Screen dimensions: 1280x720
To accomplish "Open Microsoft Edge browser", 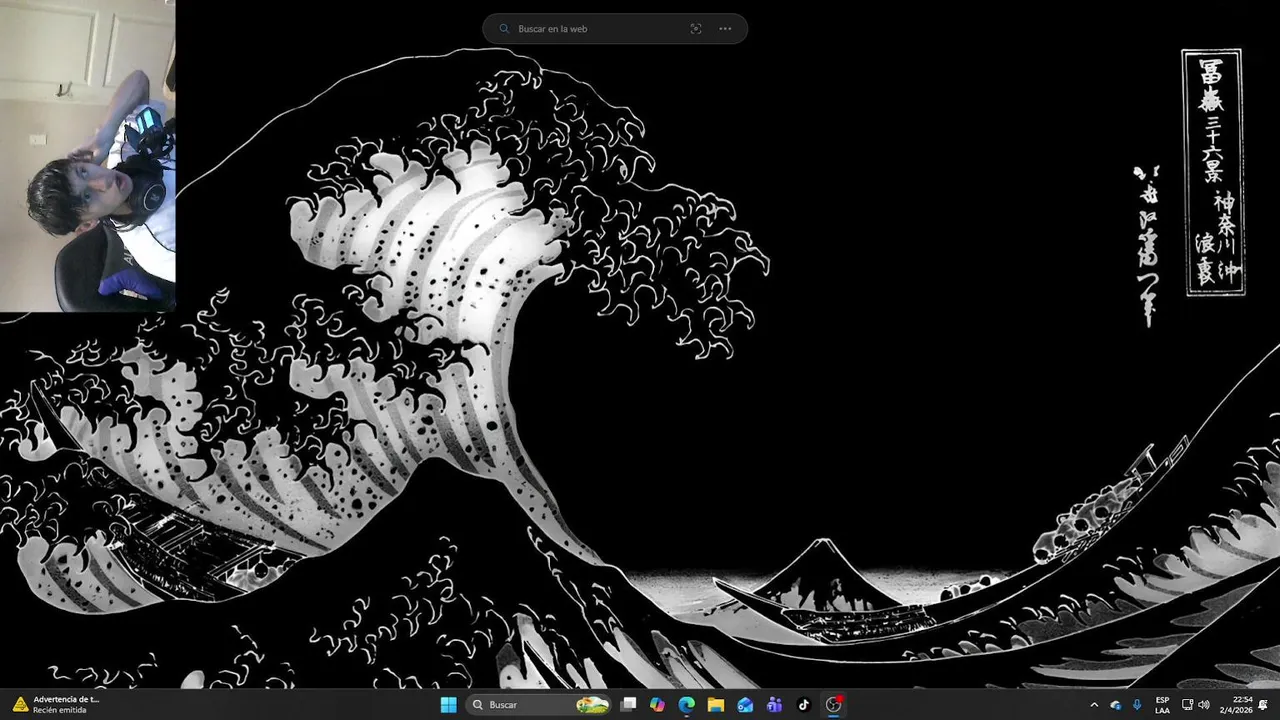I will pos(687,704).
